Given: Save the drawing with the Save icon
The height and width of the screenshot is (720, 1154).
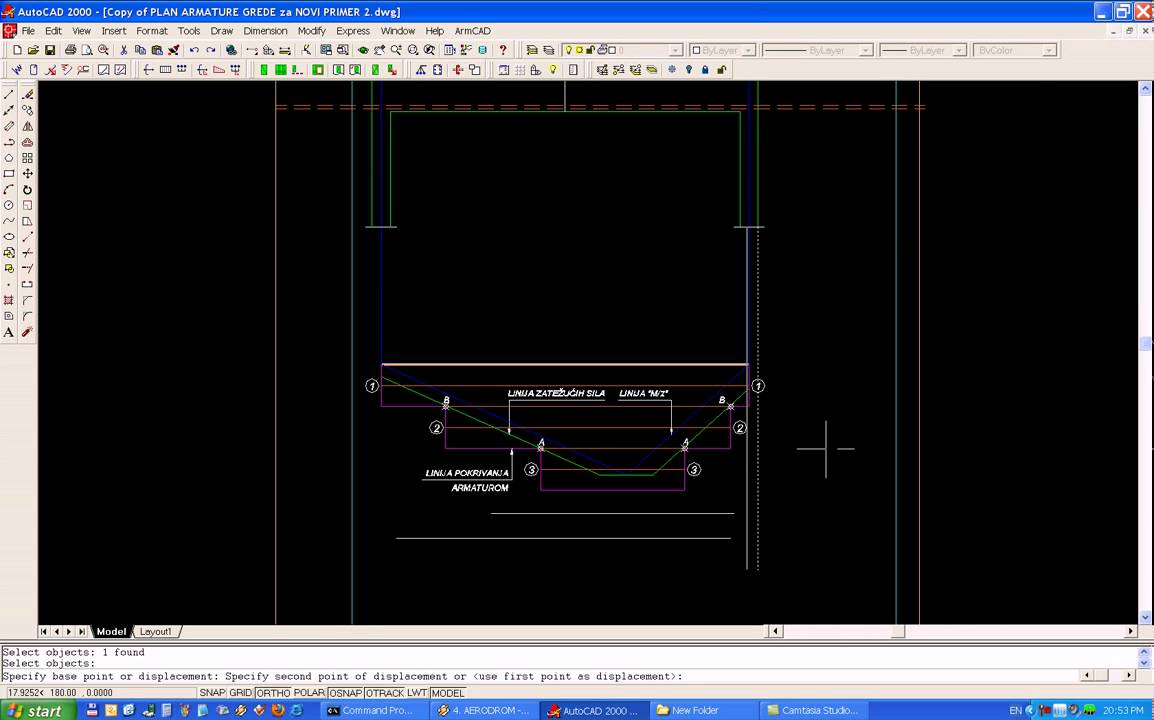Looking at the screenshot, I should 50,50.
